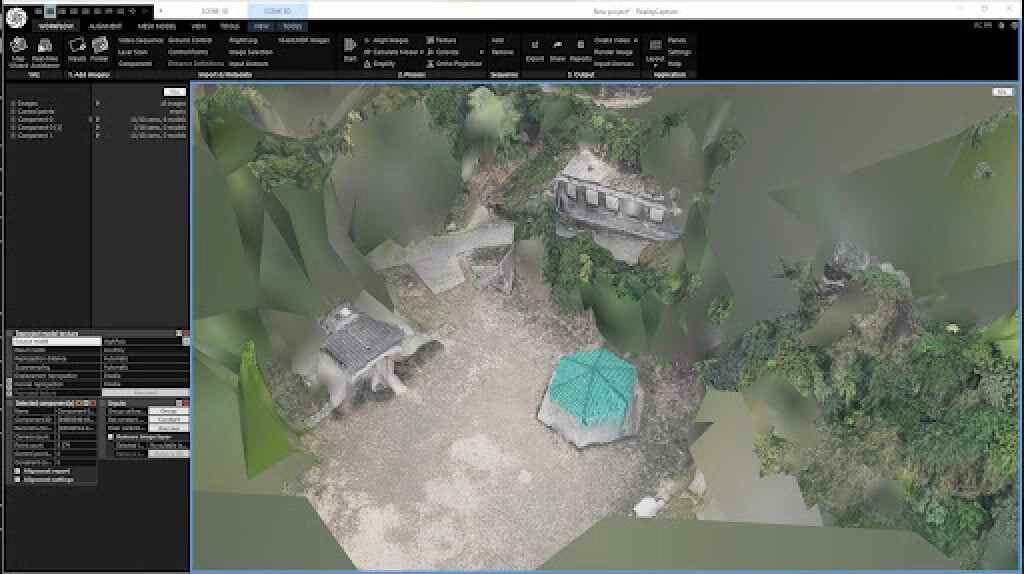Click the RealityCapture application logo
Screen dimensions: 1024x574
pos(16,17)
